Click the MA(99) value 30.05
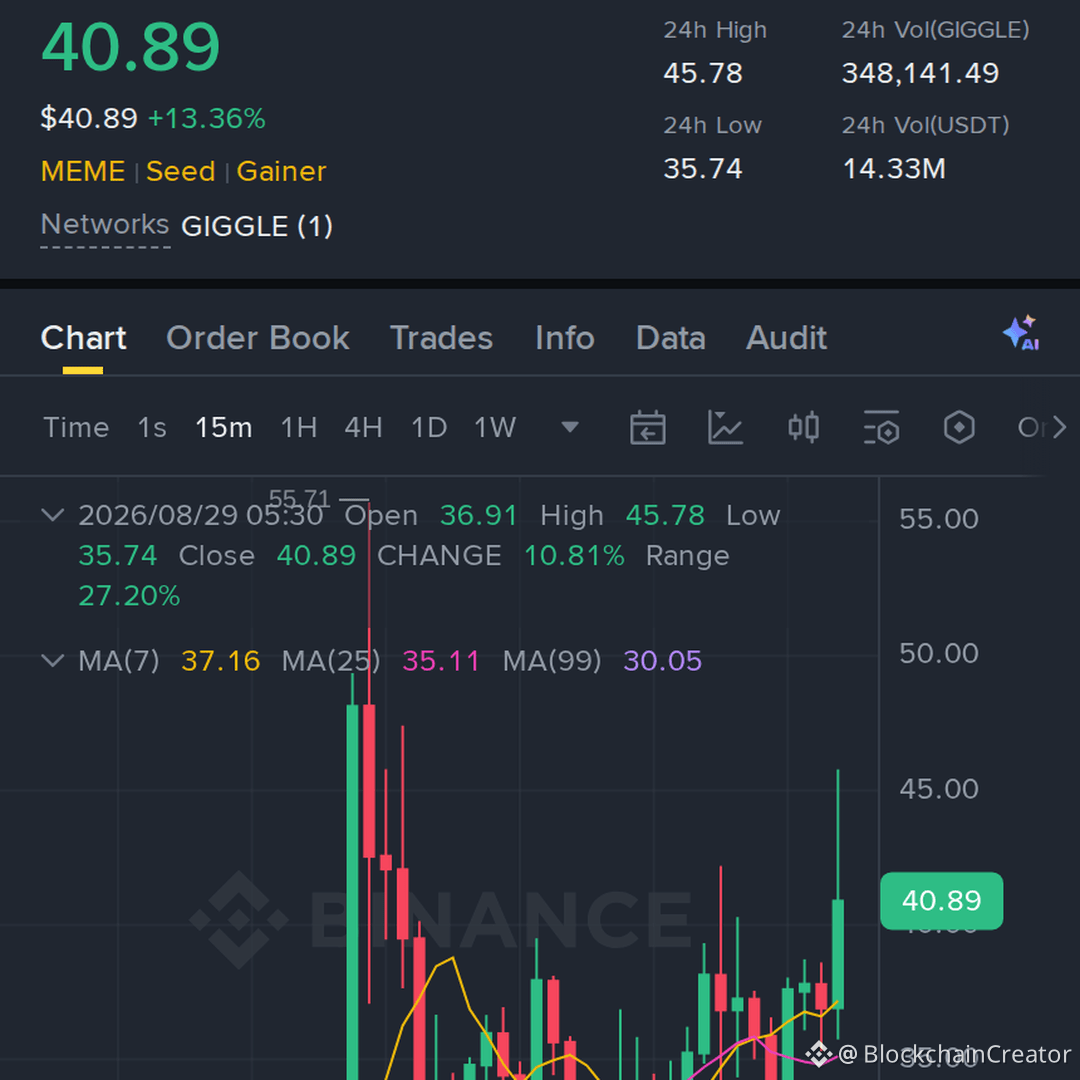The height and width of the screenshot is (1080, 1080). [663, 661]
